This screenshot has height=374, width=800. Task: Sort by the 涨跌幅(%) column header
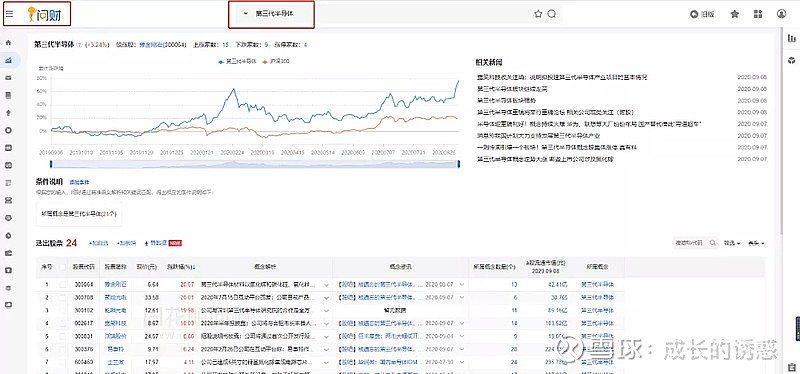pos(181,267)
